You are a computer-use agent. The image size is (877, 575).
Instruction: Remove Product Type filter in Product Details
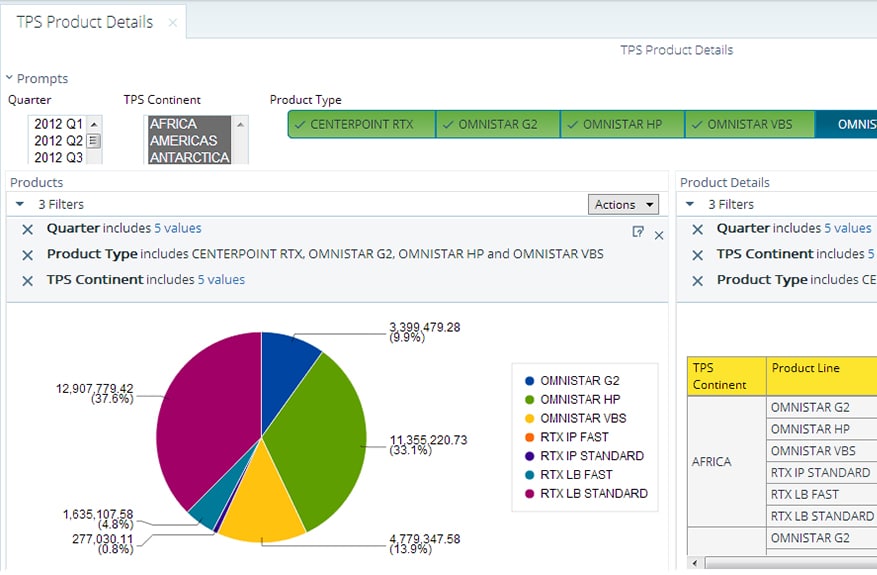697,281
